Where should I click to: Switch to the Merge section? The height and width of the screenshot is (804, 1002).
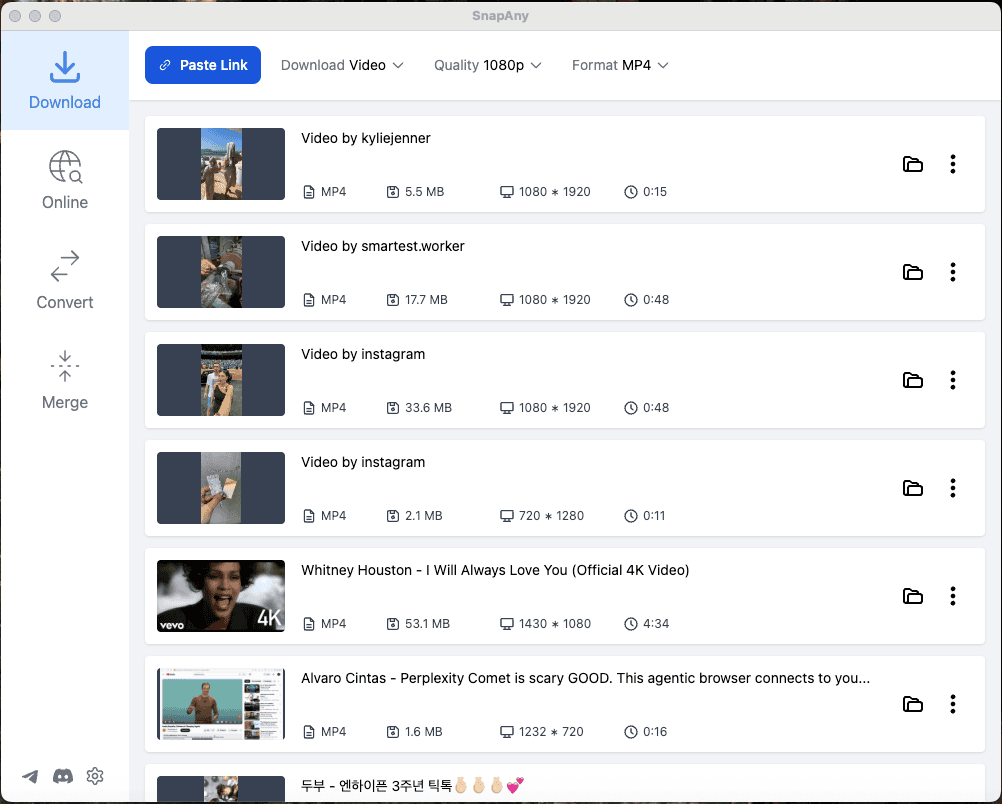[x=65, y=380]
